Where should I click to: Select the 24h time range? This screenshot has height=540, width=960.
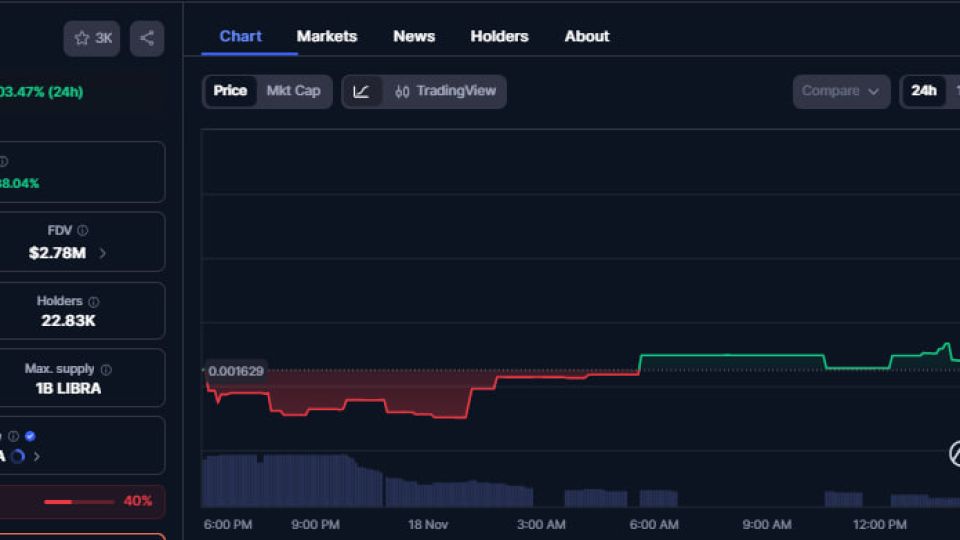tap(923, 91)
